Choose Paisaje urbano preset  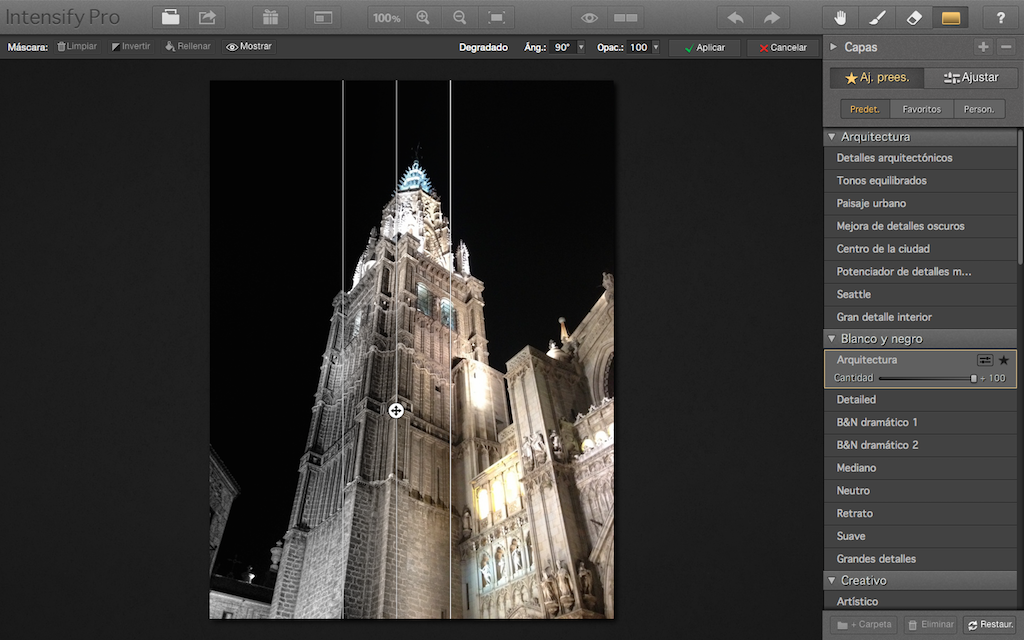tap(920, 204)
